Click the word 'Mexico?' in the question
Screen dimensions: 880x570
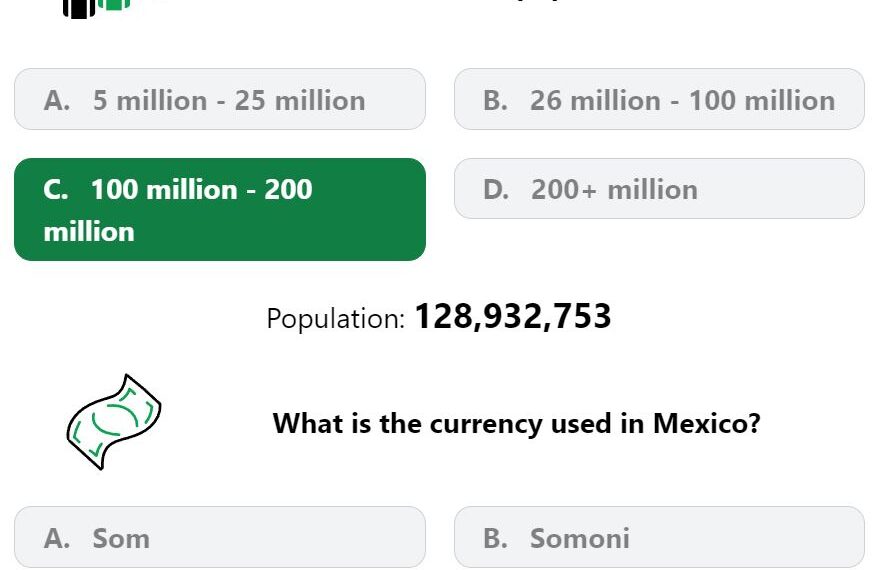707,423
